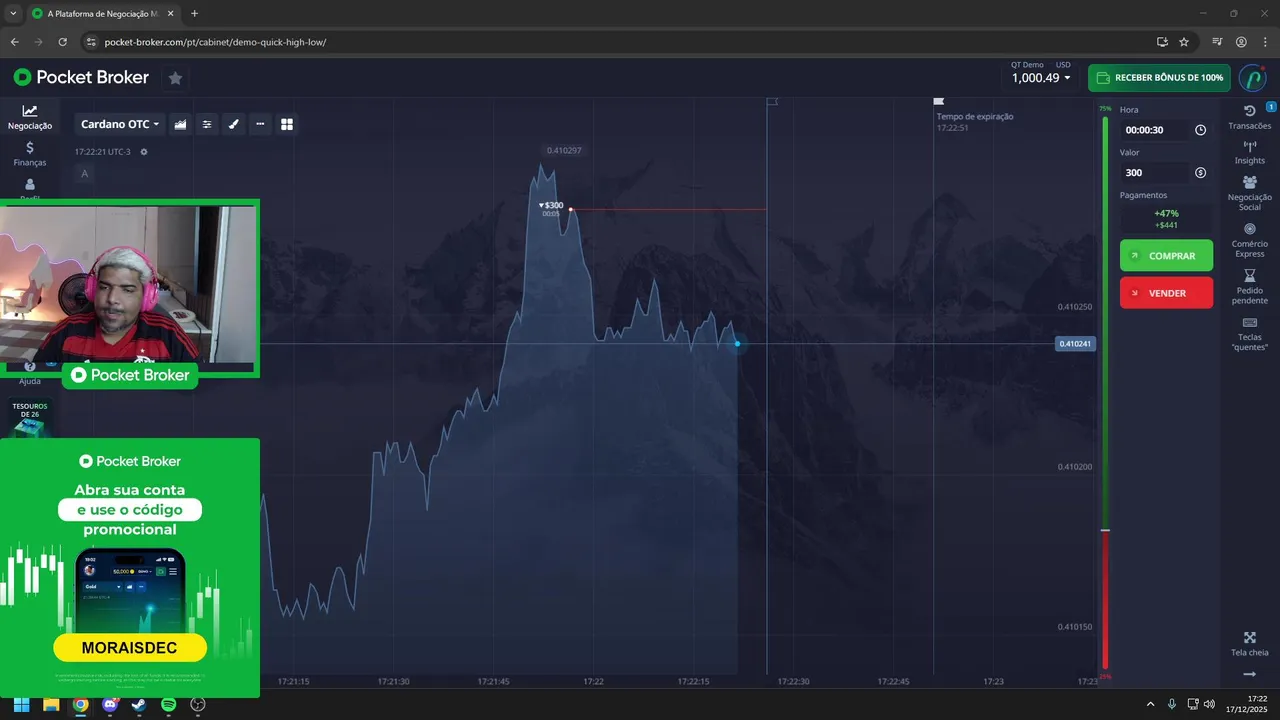1280x720 pixels.
Task: Open Windows Start menu
Action: [21, 704]
